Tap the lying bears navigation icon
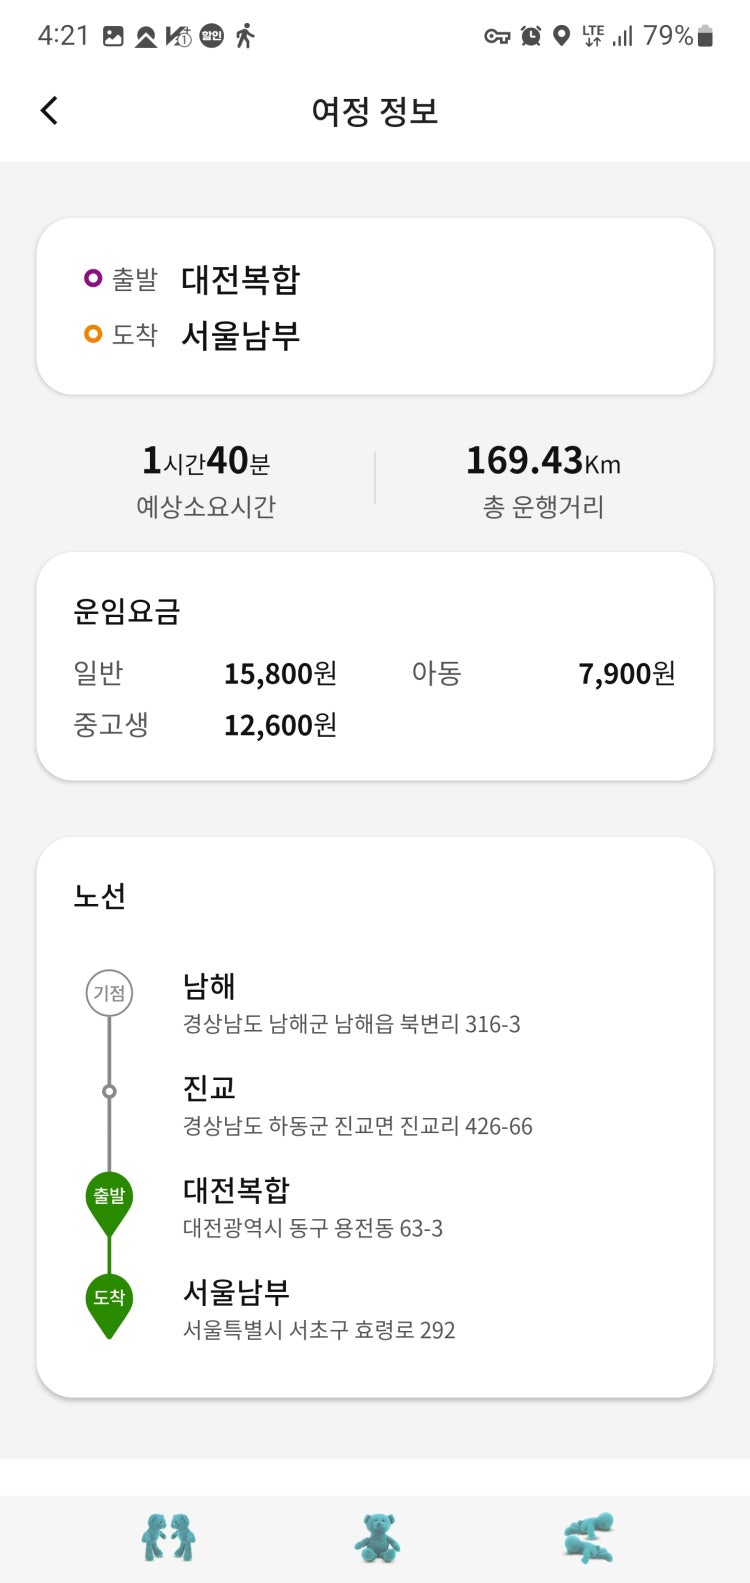Screen dimensions: 750x1583 588,1538
